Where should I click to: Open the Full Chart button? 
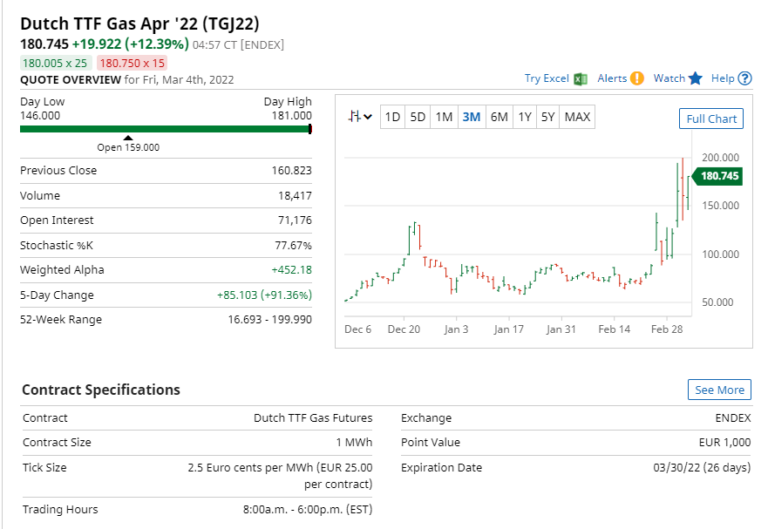tap(711, 119)
